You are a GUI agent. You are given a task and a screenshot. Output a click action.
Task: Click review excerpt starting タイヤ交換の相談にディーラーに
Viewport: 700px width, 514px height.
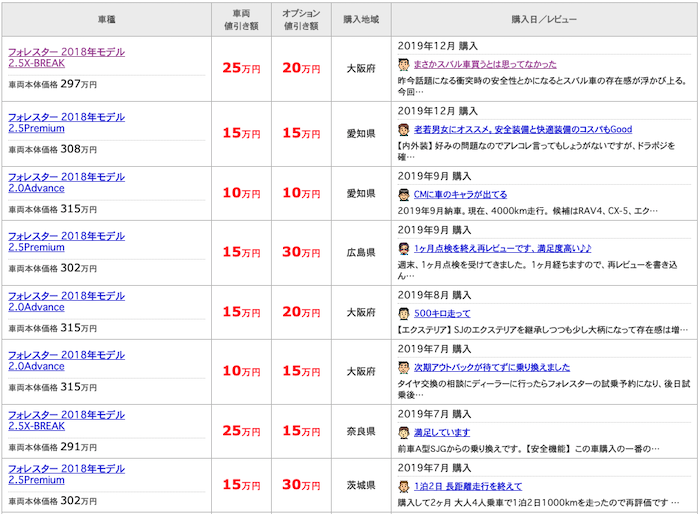tap(544, 389)
